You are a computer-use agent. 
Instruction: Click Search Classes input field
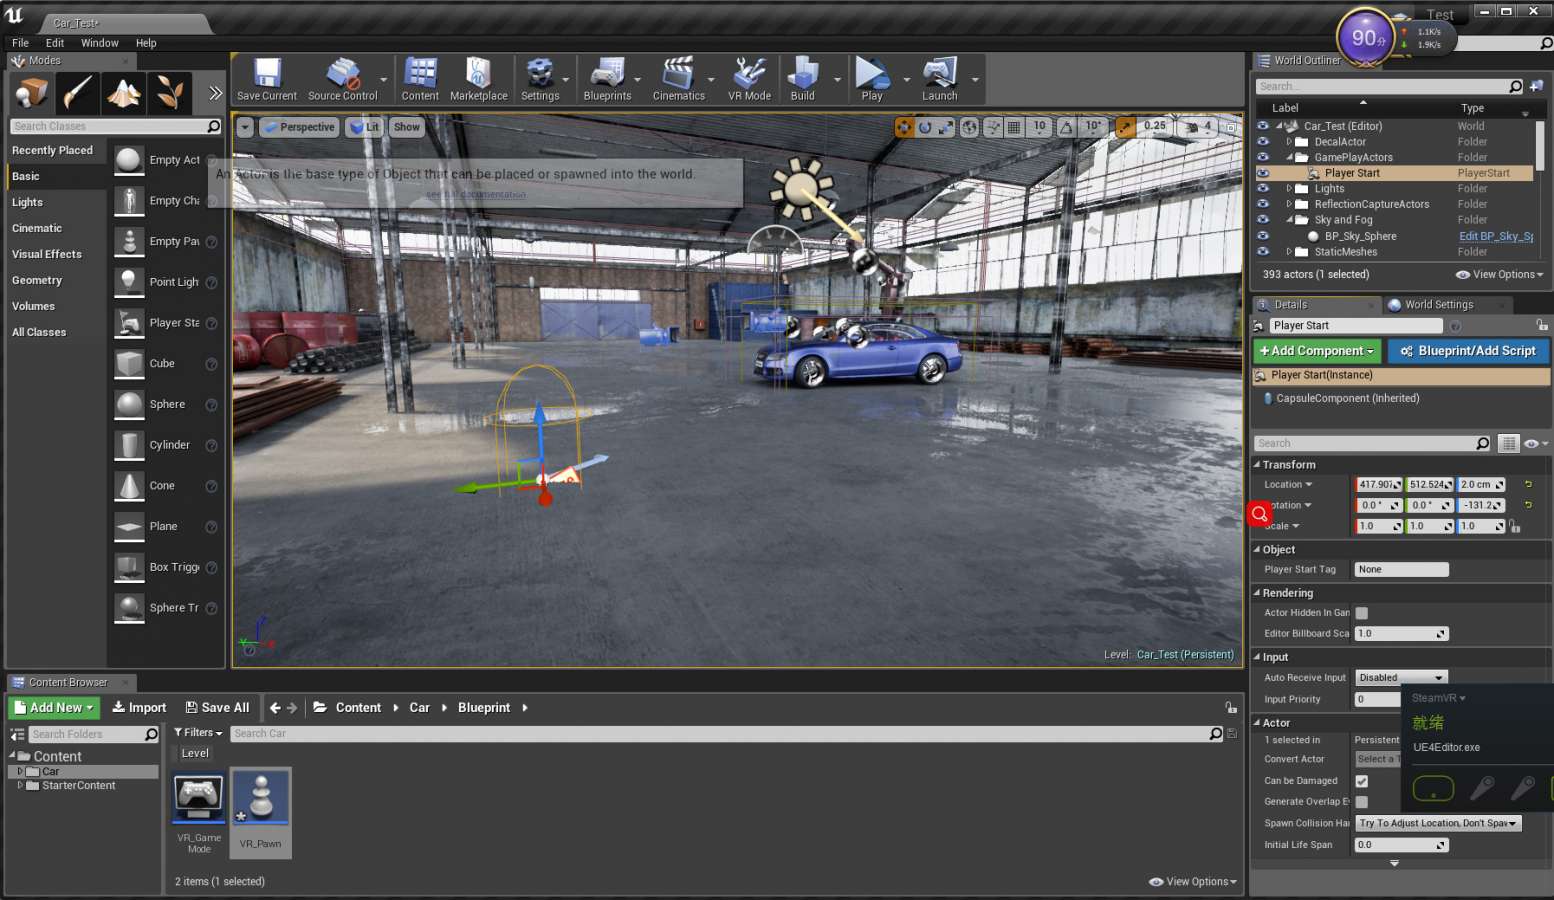click(x=115, y=127)
